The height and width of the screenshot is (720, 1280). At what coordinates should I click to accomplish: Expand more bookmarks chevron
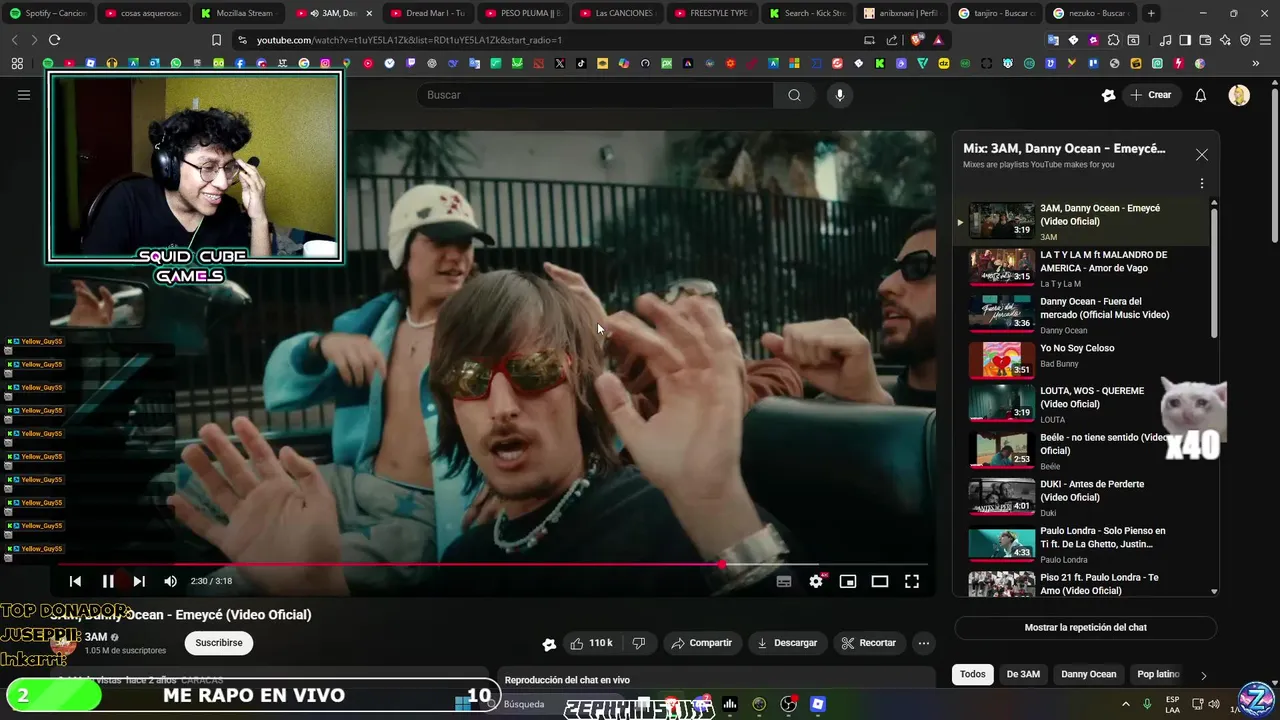click(1256, 63)
